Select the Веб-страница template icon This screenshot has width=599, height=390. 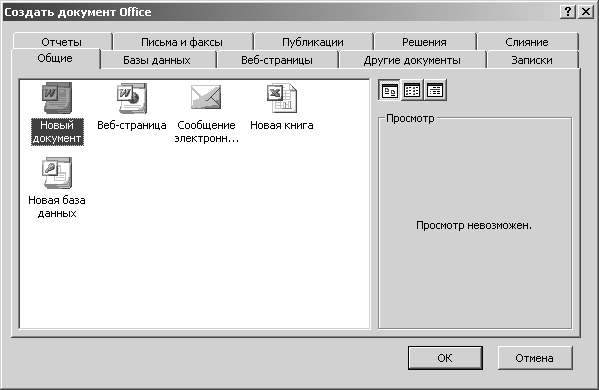(132, 98)
